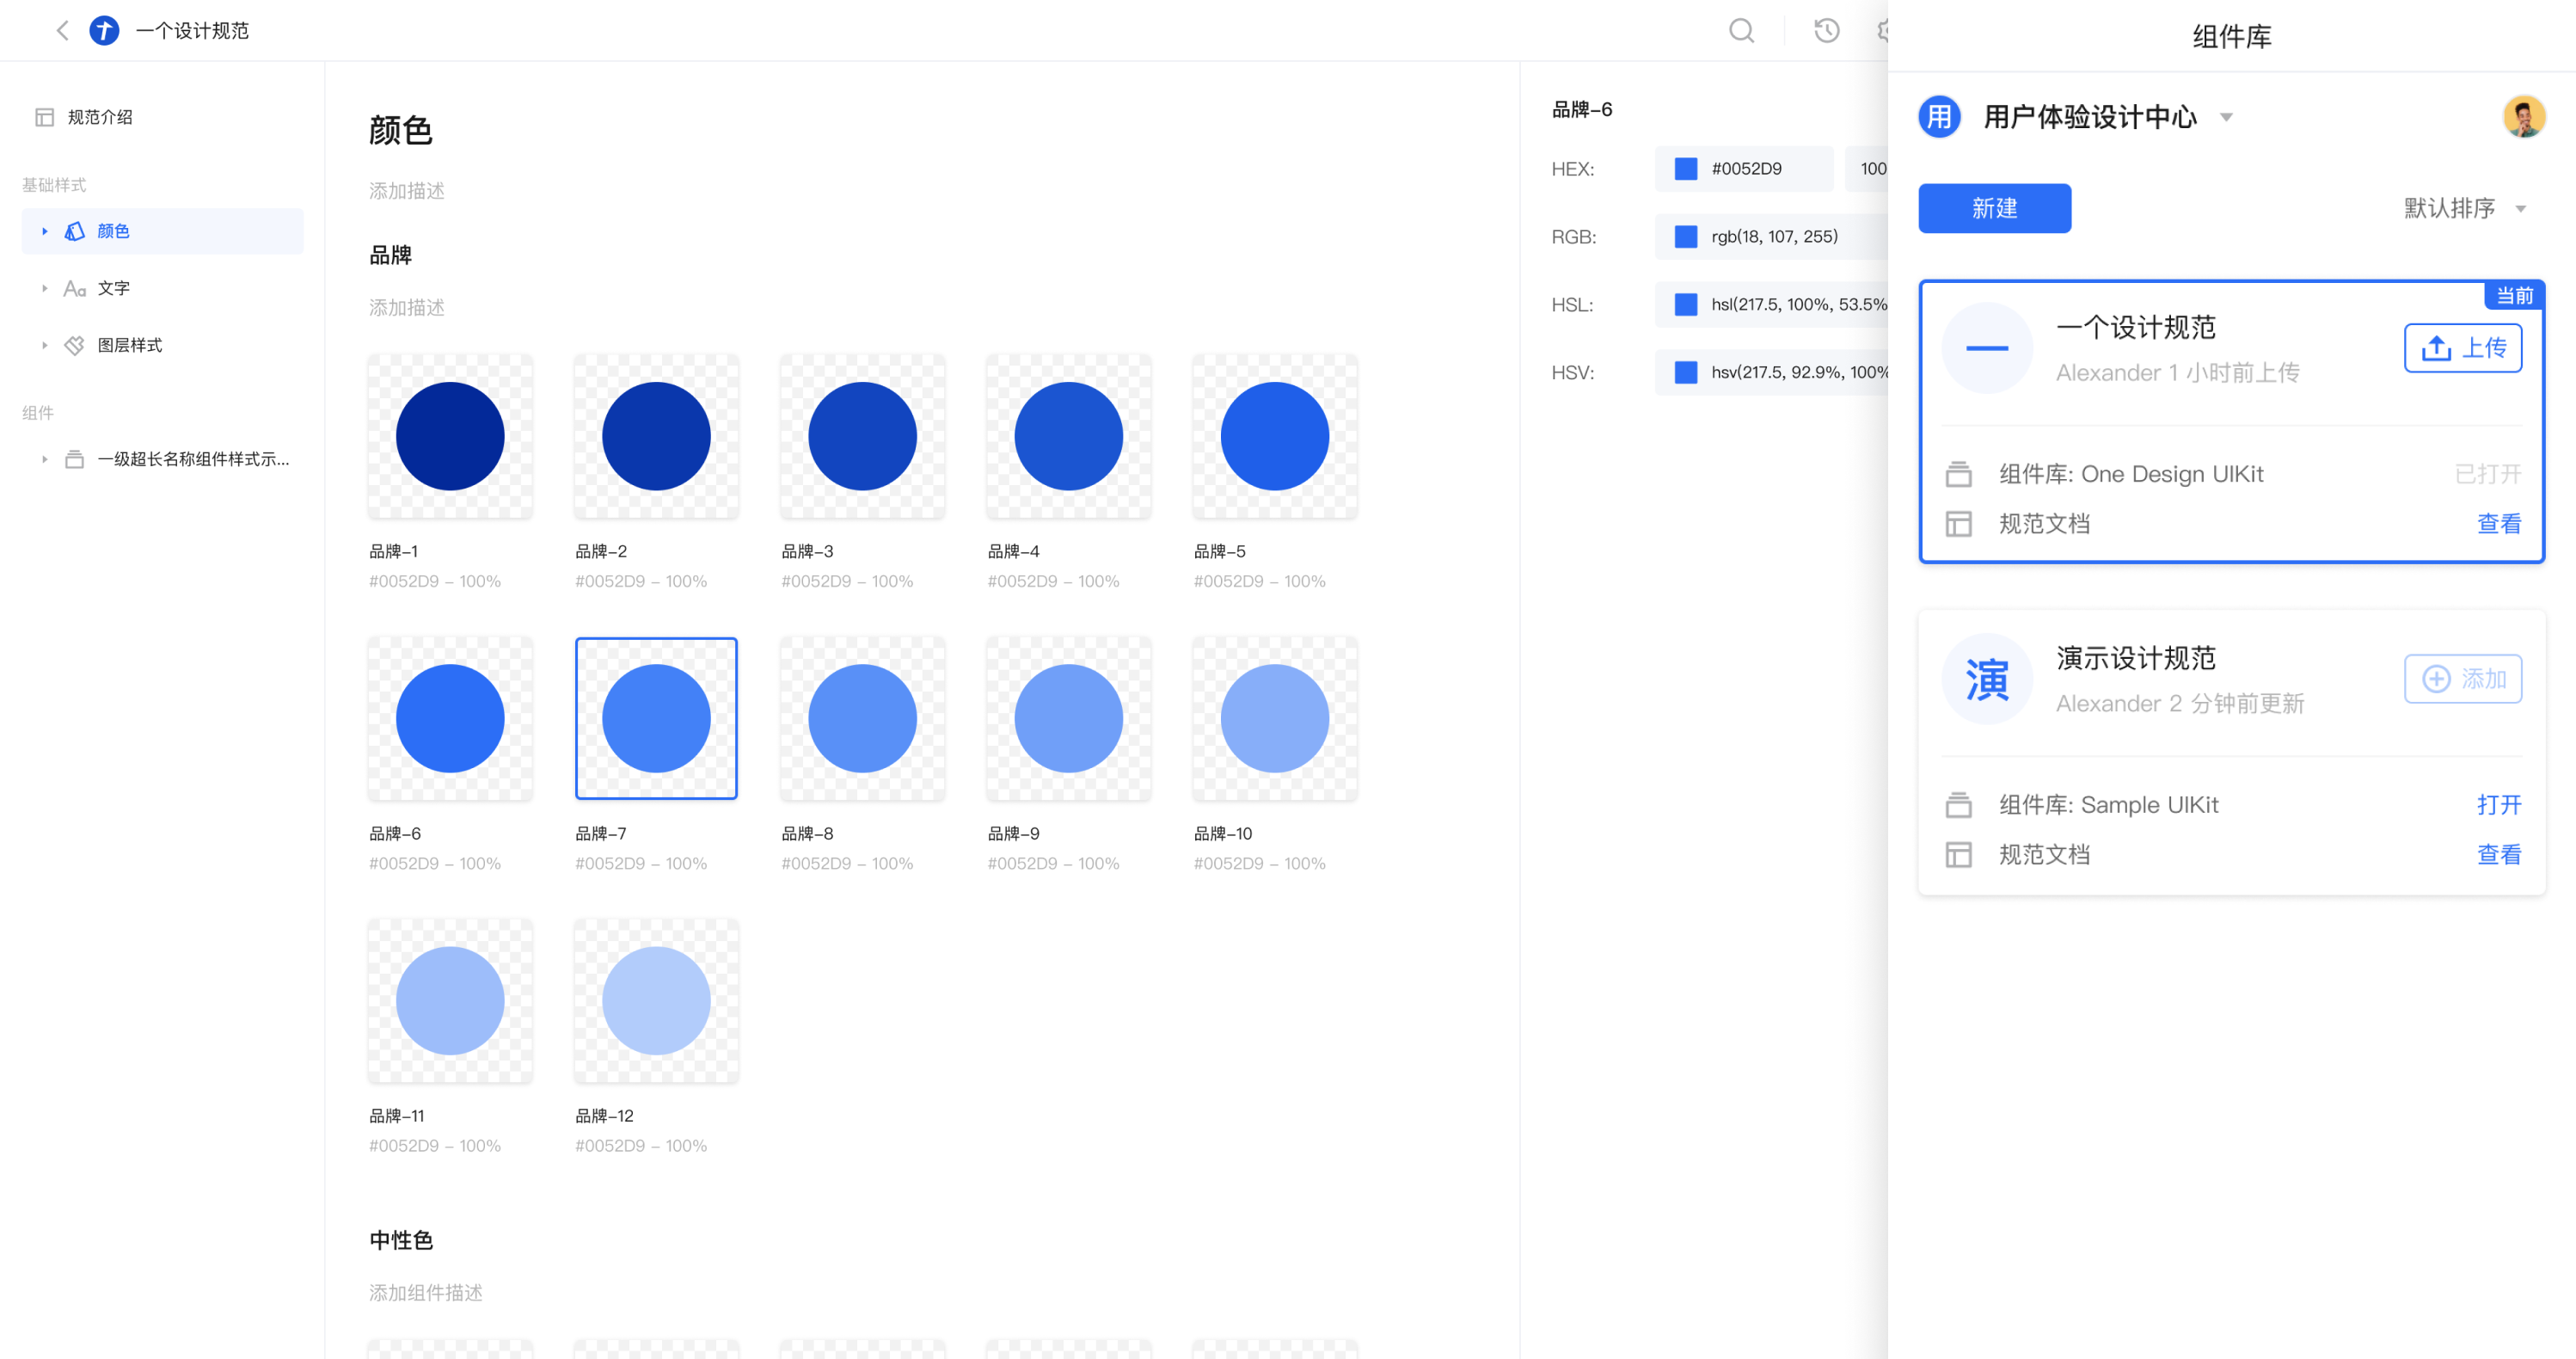Click 查看 link under 演示设计规范 card

coord(2498,855)
